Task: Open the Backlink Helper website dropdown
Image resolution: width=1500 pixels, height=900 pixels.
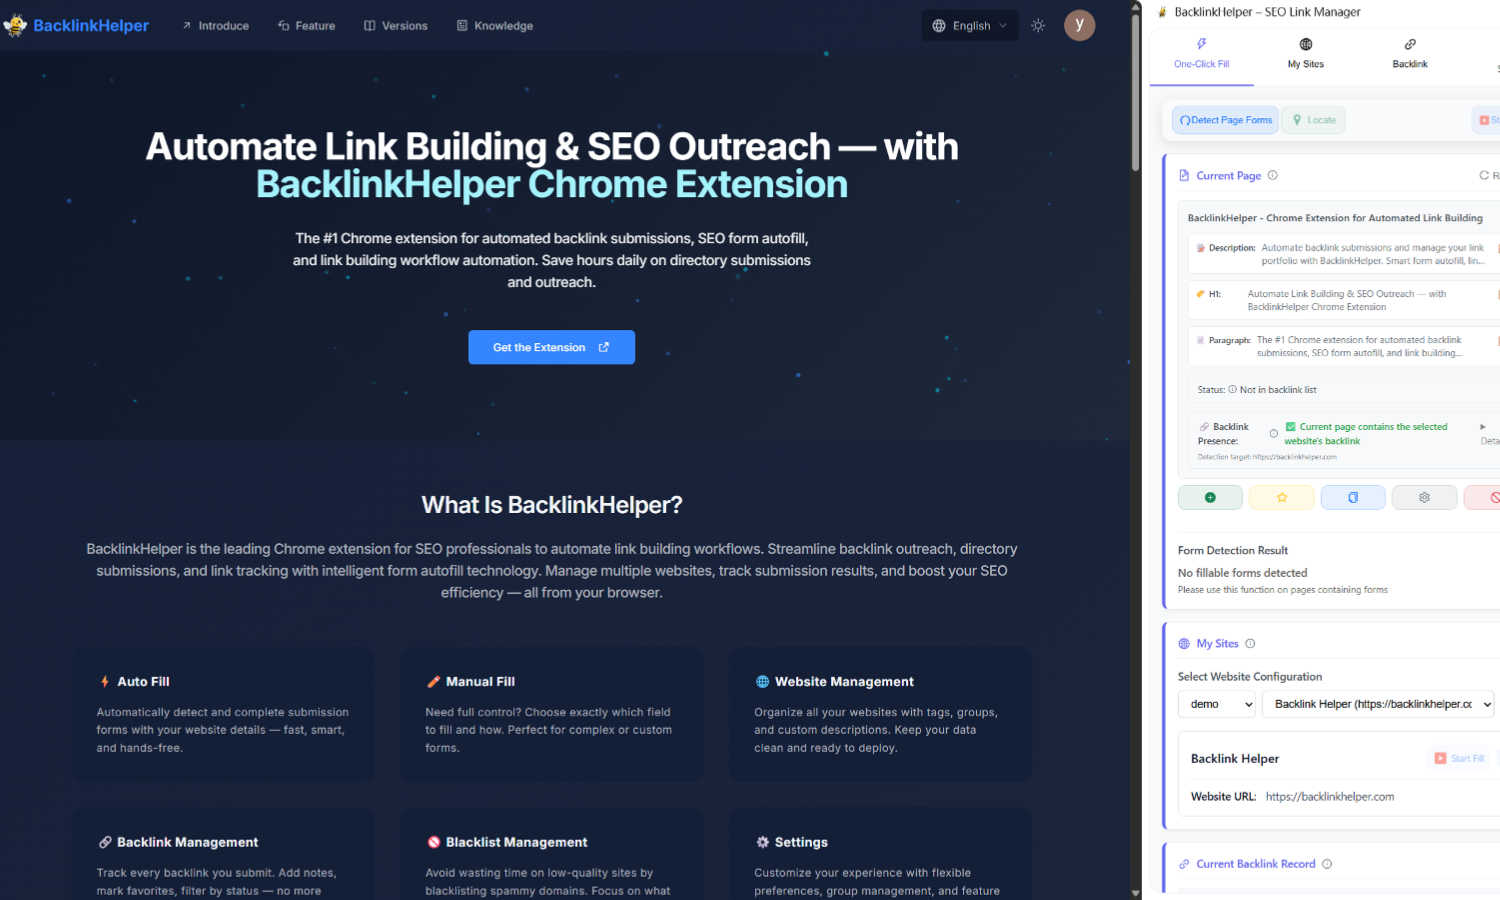Action: (x=1378, y=704)
